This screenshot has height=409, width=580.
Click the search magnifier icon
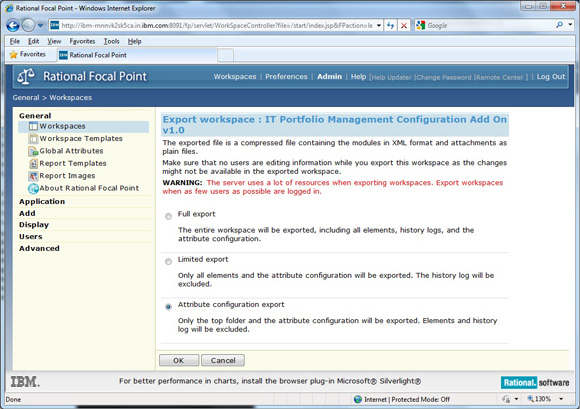559,25
